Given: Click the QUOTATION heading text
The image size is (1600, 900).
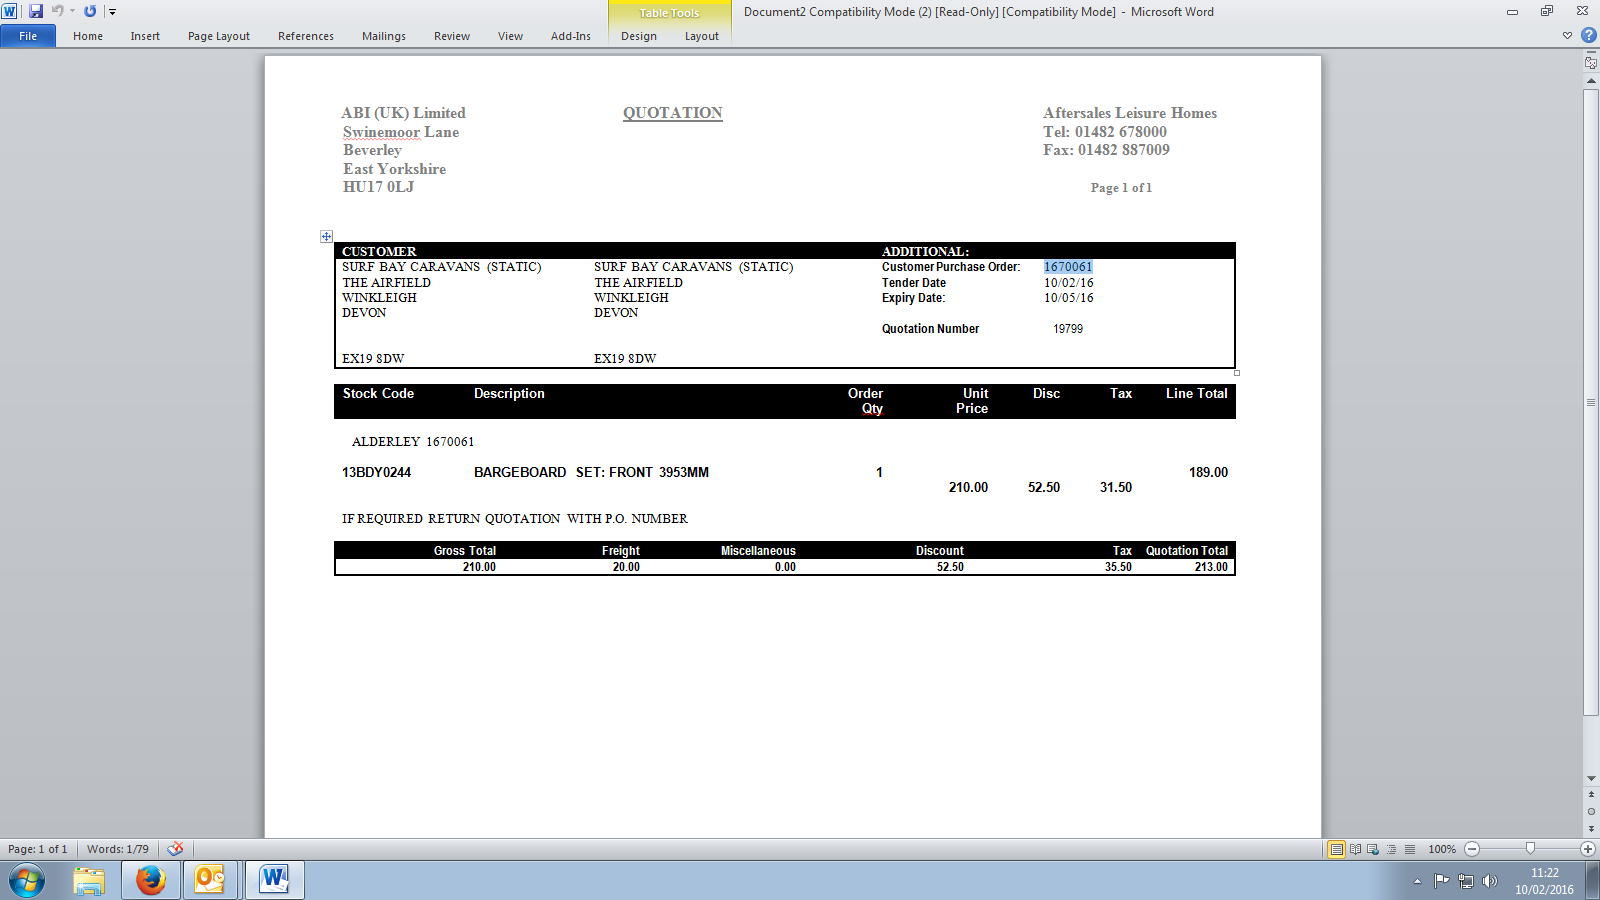Looking at the screenshot, I should 673,113.
